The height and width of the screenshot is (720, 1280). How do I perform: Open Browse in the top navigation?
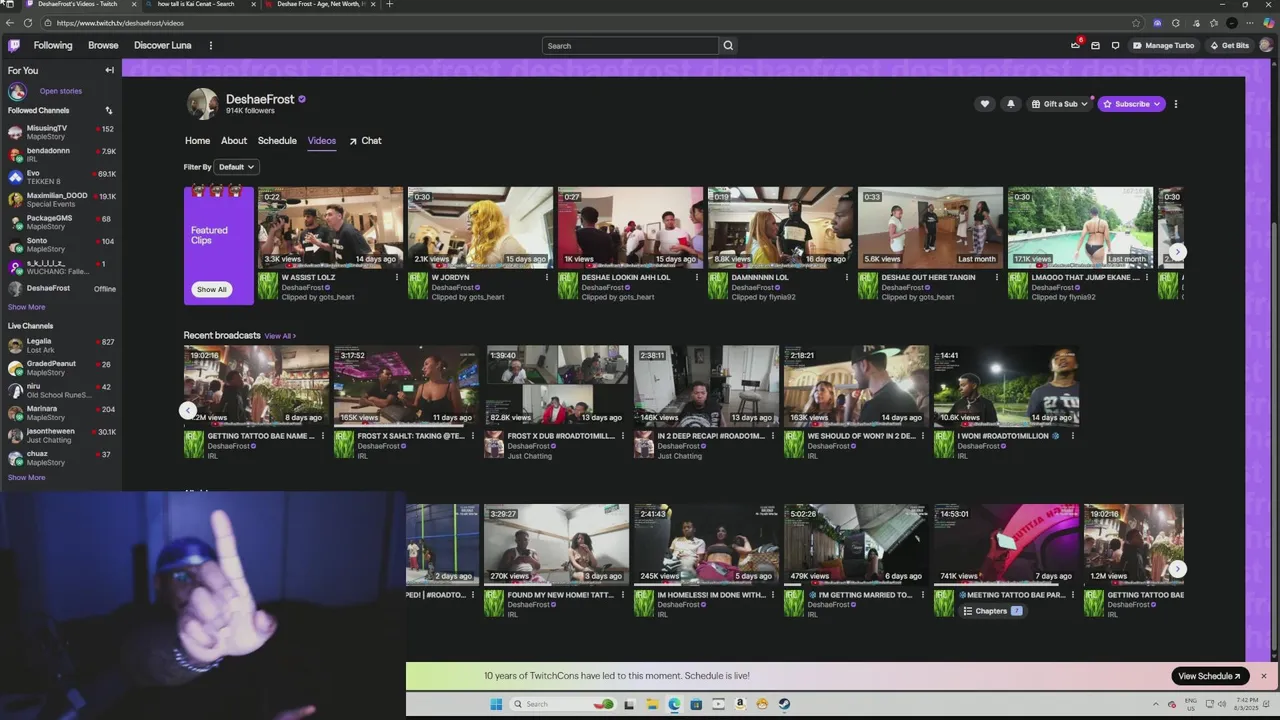click(103, 45)
